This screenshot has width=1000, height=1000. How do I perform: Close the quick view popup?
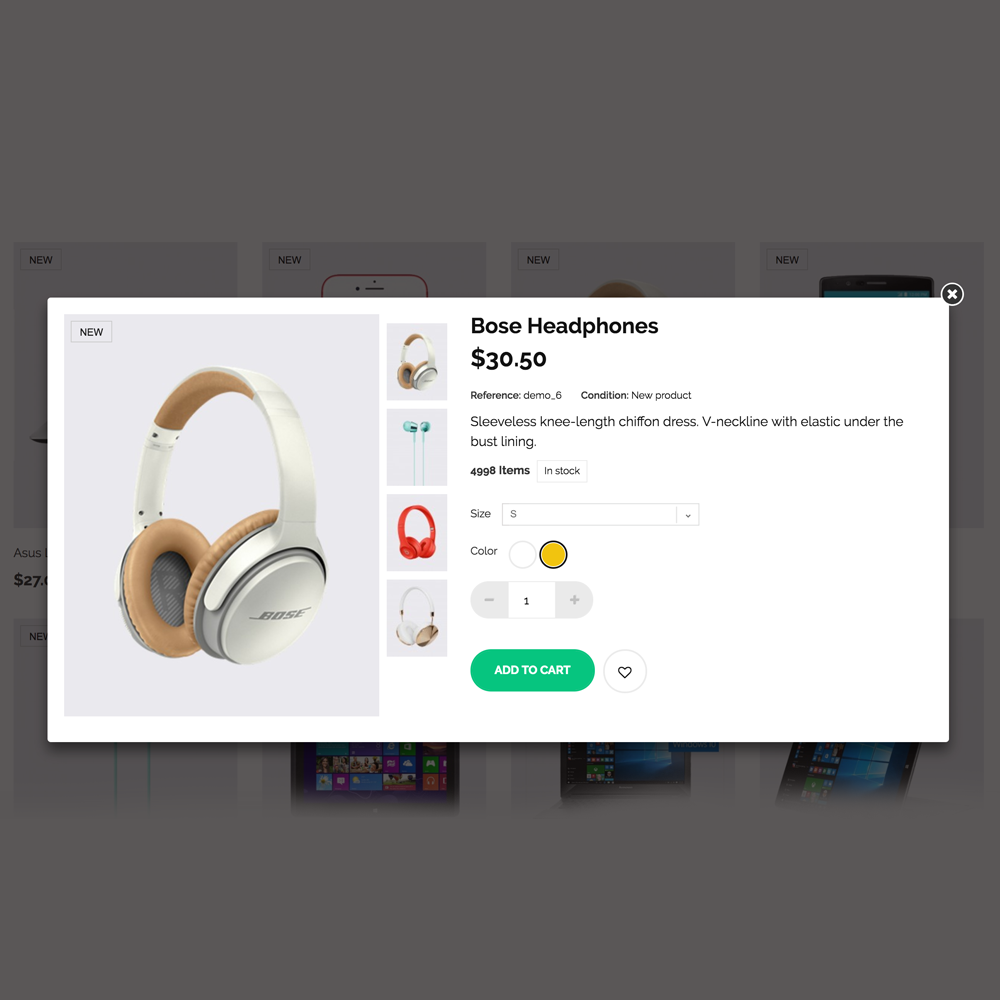(952, 294)
